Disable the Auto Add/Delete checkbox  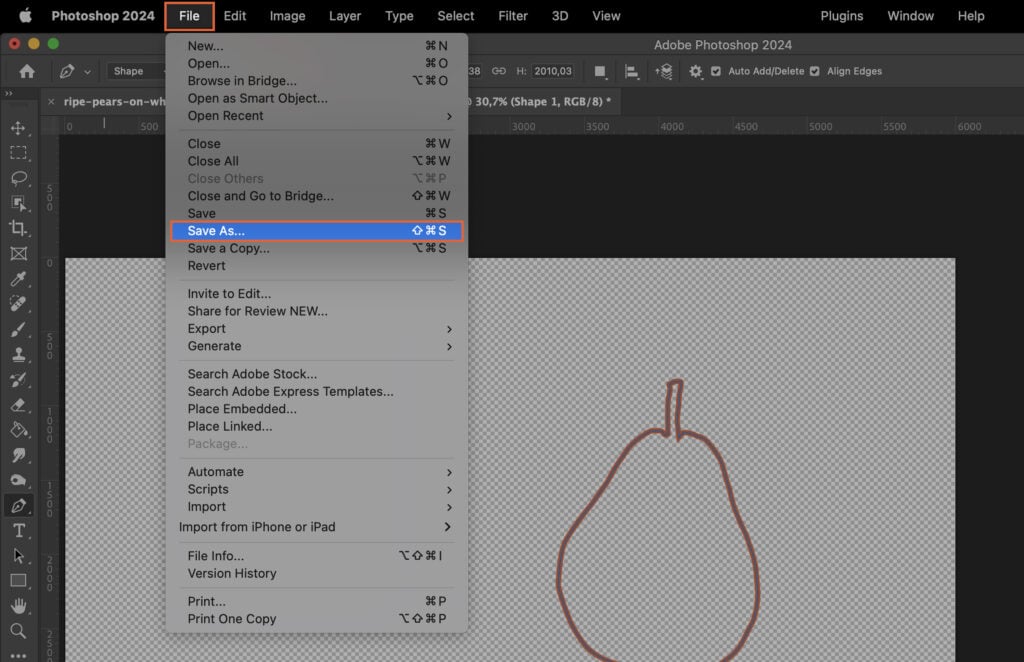[716, 71]
